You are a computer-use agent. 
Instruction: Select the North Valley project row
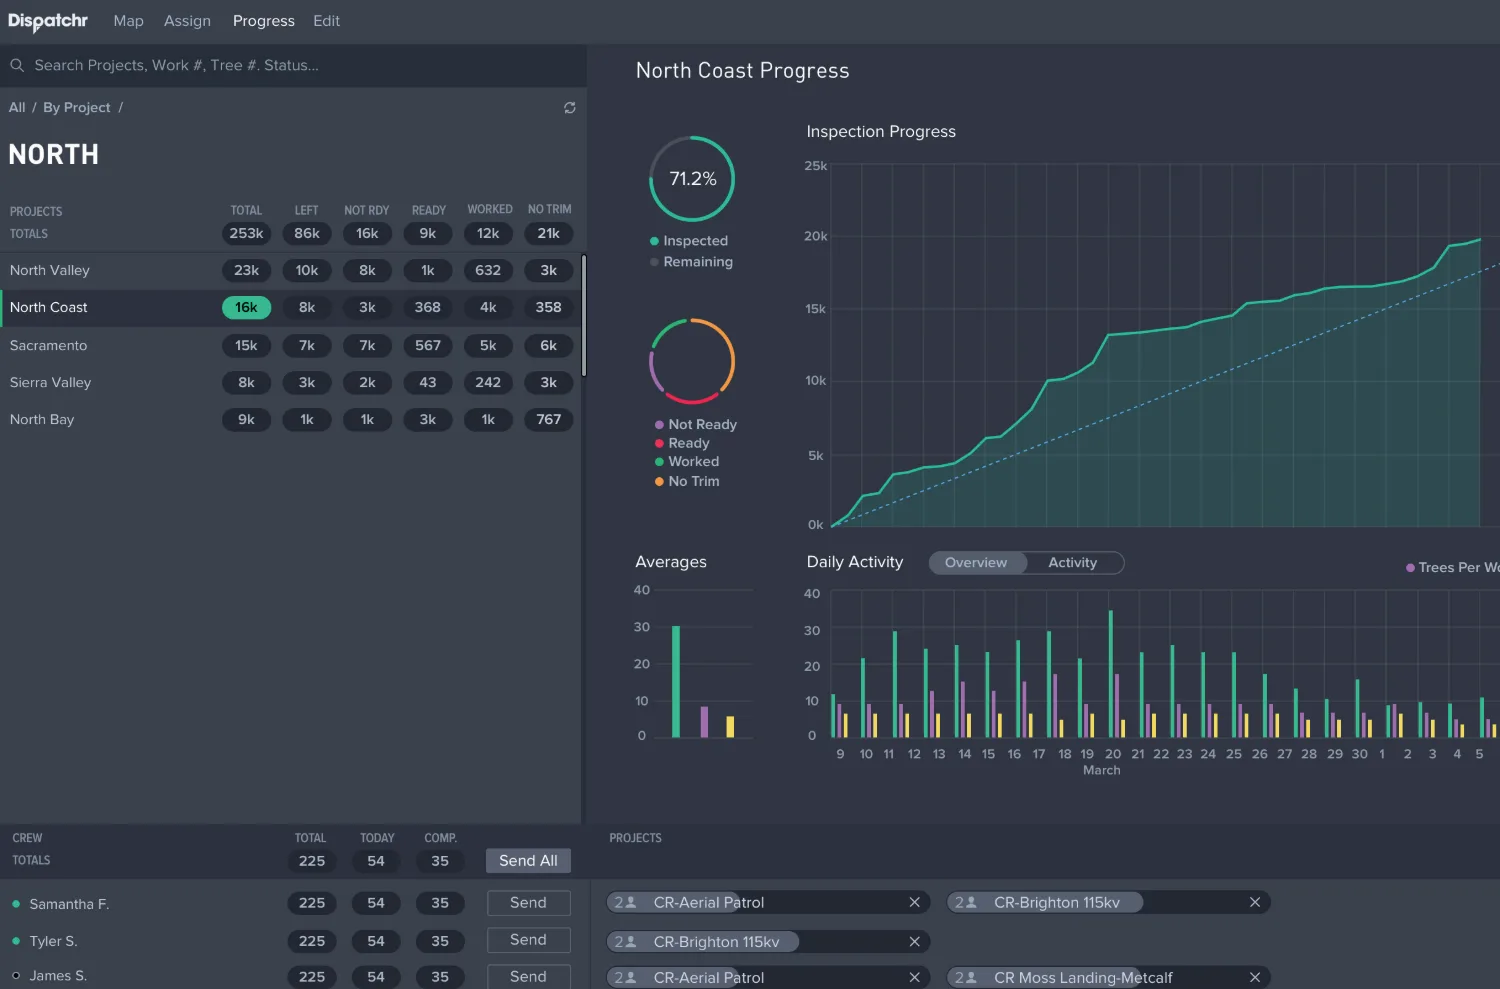[290, 271]
